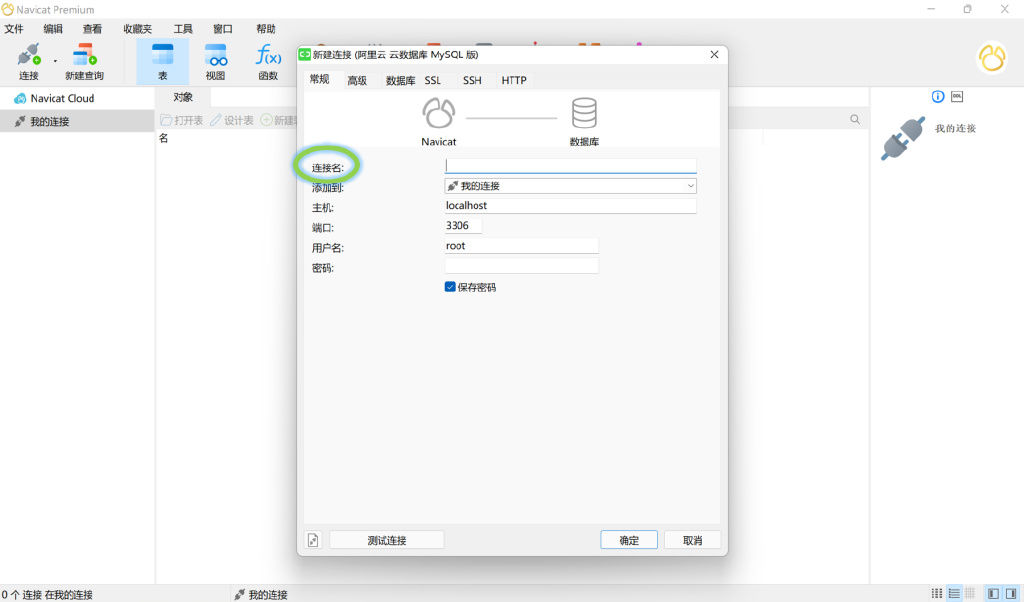Toggle the right information pane
This screenshot has height=602, width=1024.
[1011, 594]
